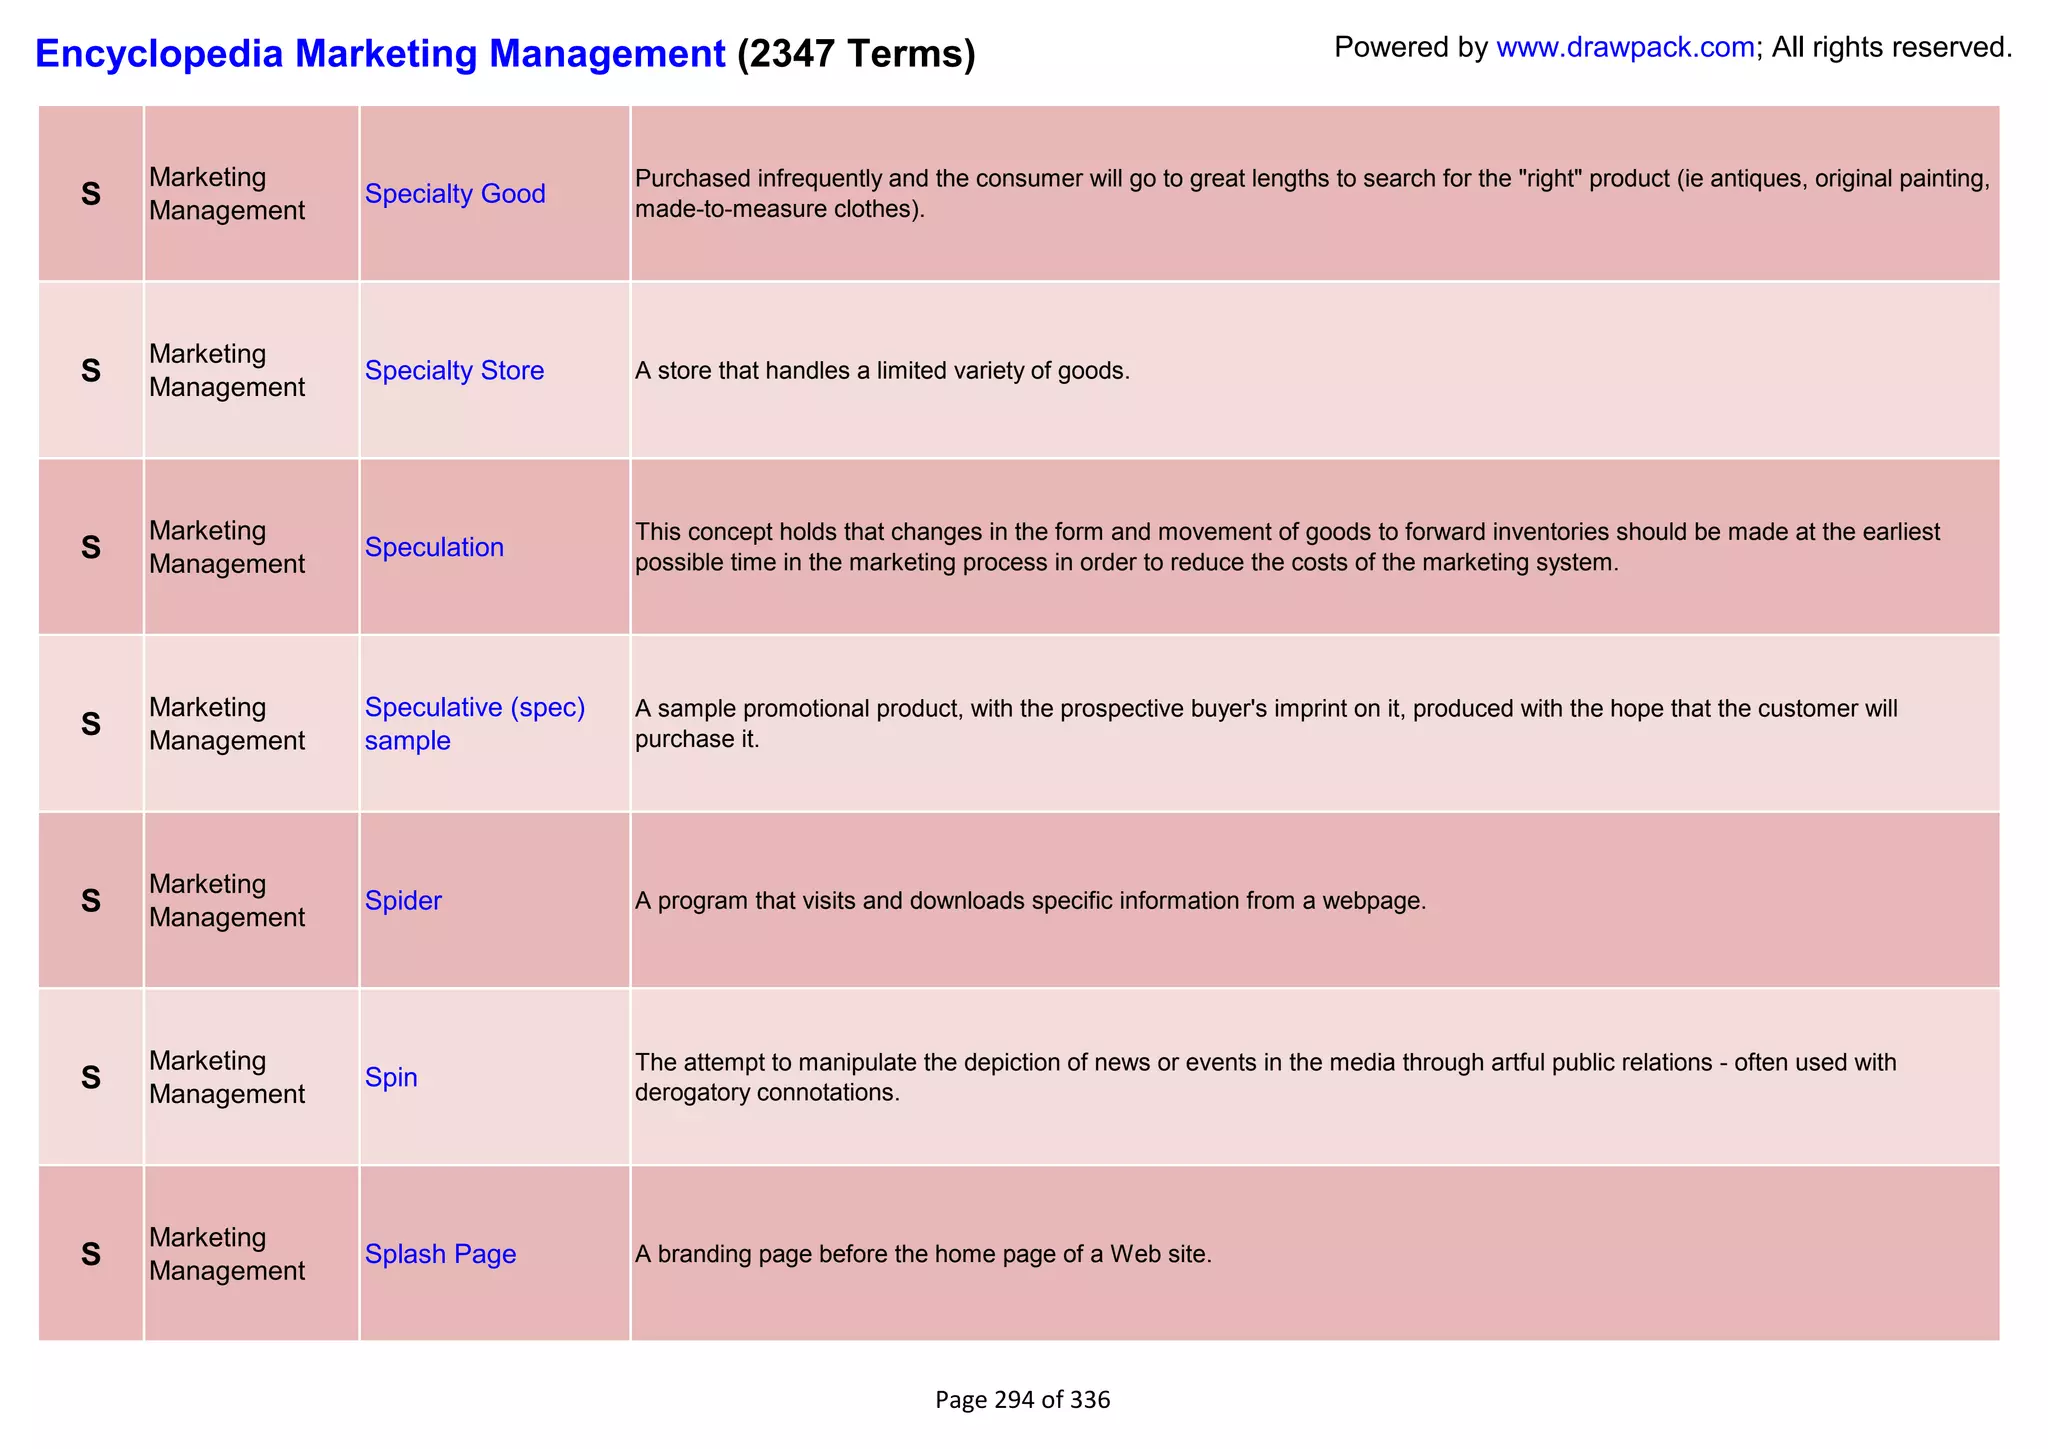Image resolution: width=2048 pixels, height=1449 pixels.
Task: Open the Specialty Store term
Action: pyautogui.click(x=454, y=370)
